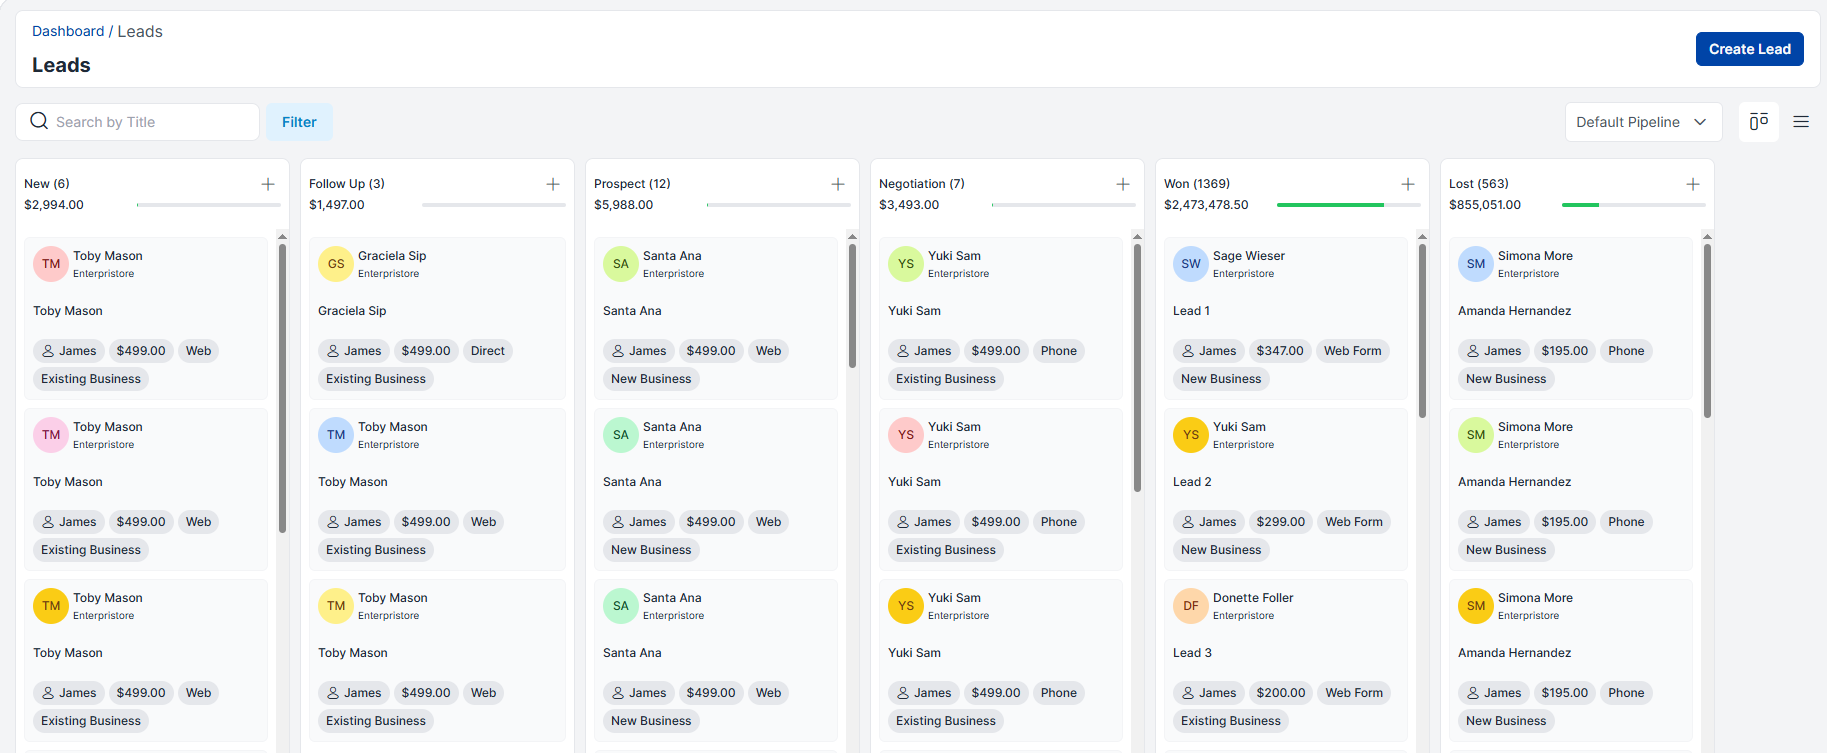Screen dimensions: 1827x753
Task: Open the Default Pipeline dropdown
Action: point(1642,122)
